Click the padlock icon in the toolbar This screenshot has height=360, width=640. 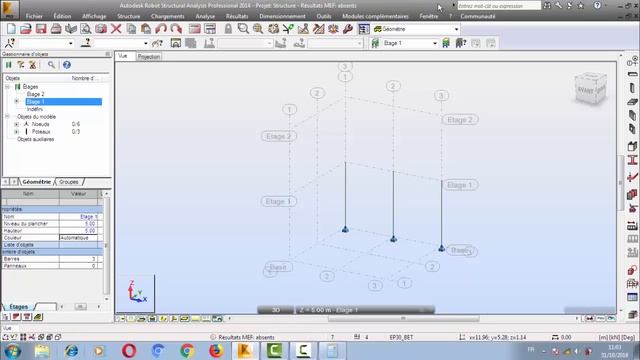(x=228, y=29)
